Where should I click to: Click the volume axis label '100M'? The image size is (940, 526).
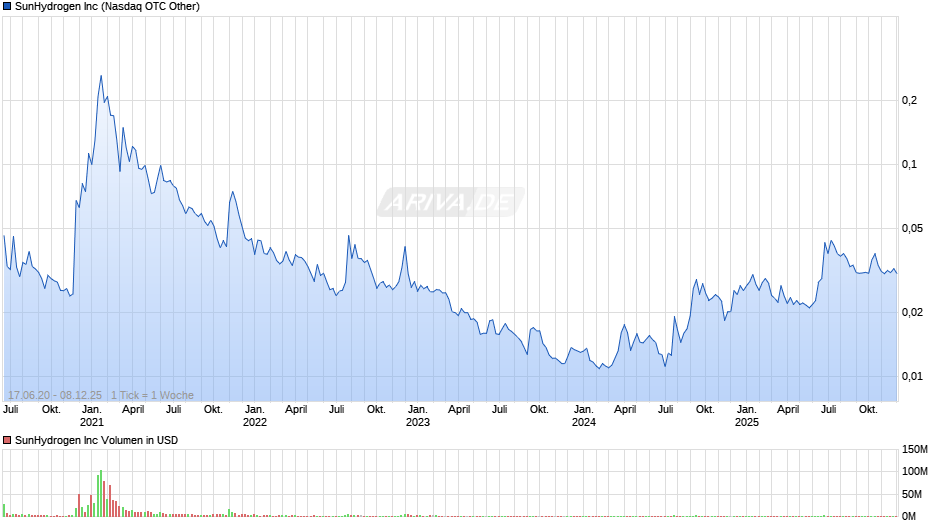915,471
